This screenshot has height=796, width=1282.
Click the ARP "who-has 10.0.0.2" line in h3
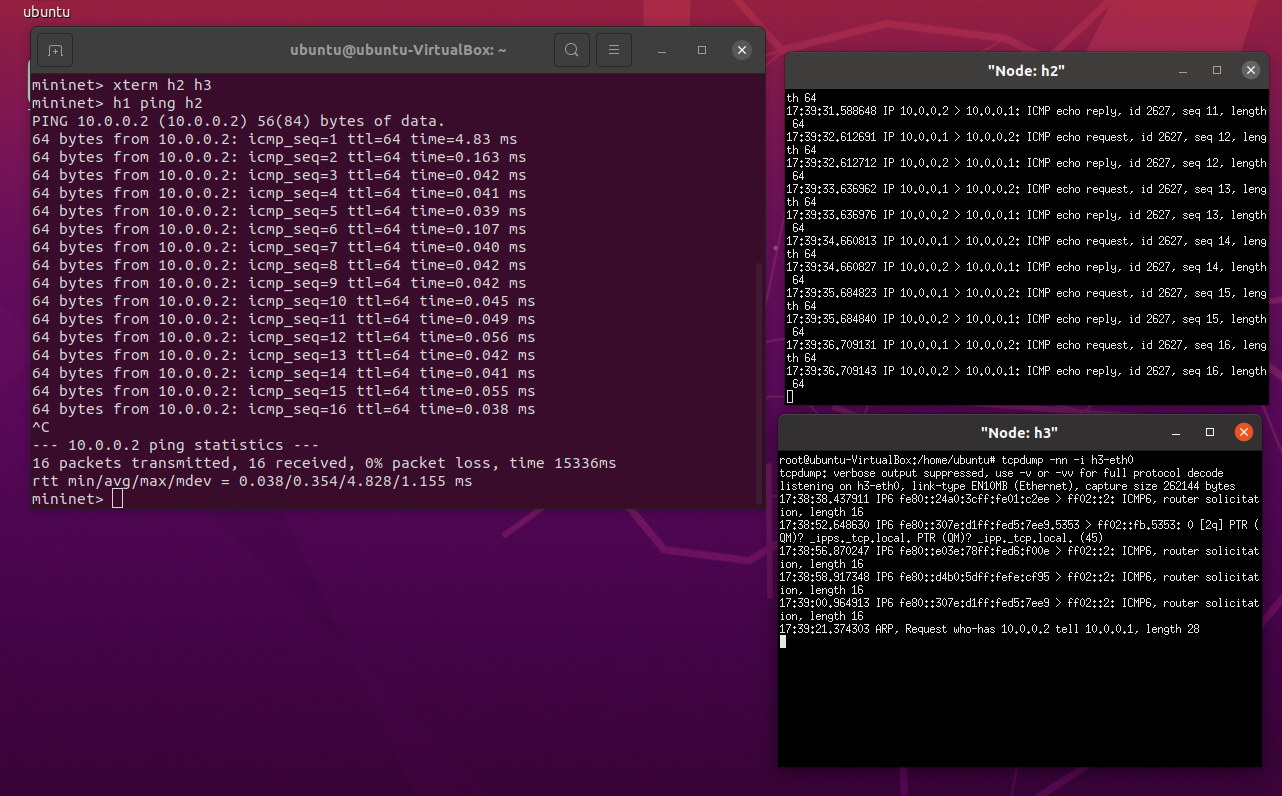pos(990,629)
